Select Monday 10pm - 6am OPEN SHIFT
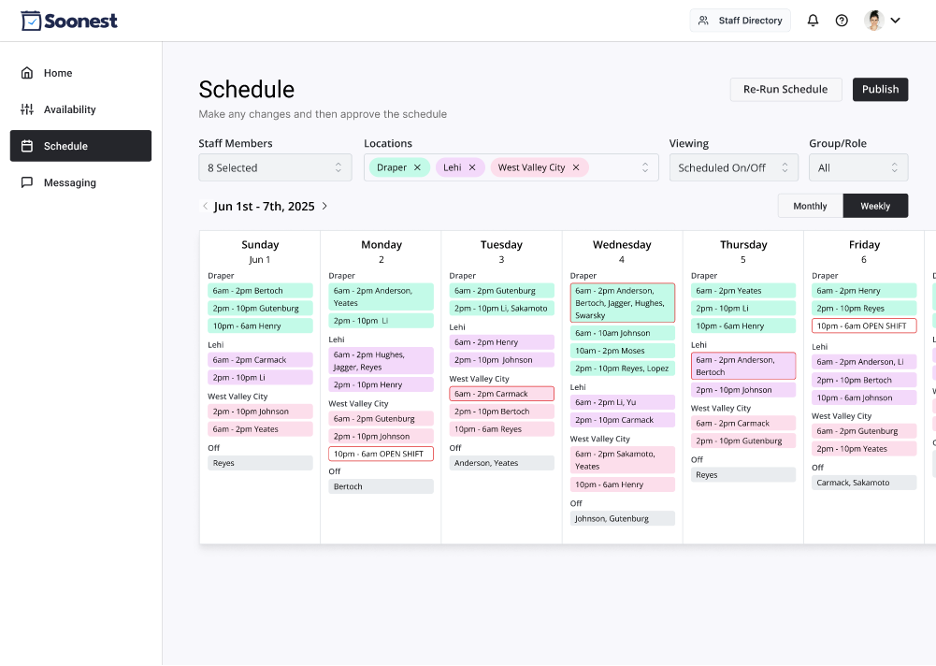The image size is (936, 666). click(x=381, y=454)
